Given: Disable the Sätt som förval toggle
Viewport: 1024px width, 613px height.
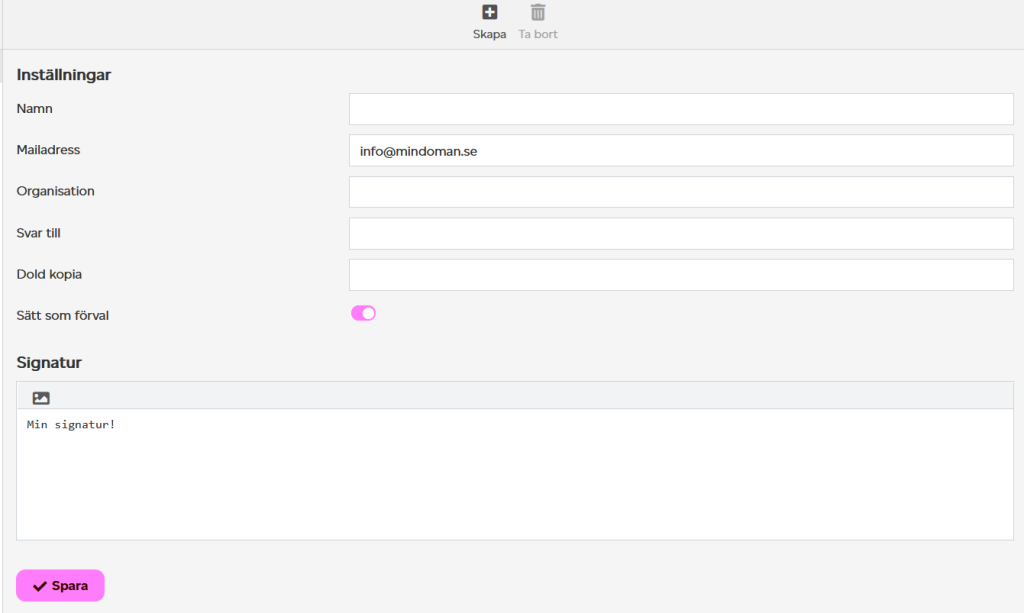Looking at the screenshot, I should 363,314.
